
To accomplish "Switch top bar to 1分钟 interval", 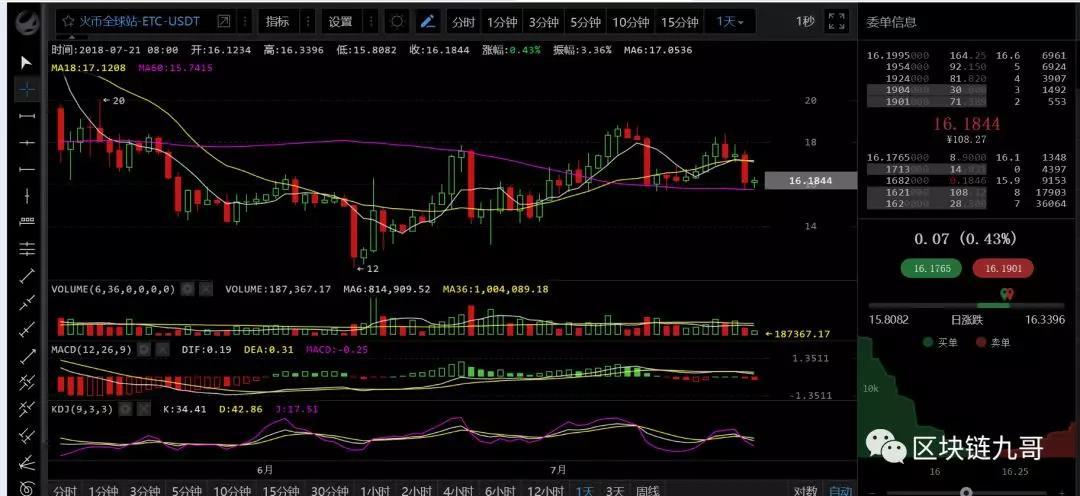I will pos(501,22).
